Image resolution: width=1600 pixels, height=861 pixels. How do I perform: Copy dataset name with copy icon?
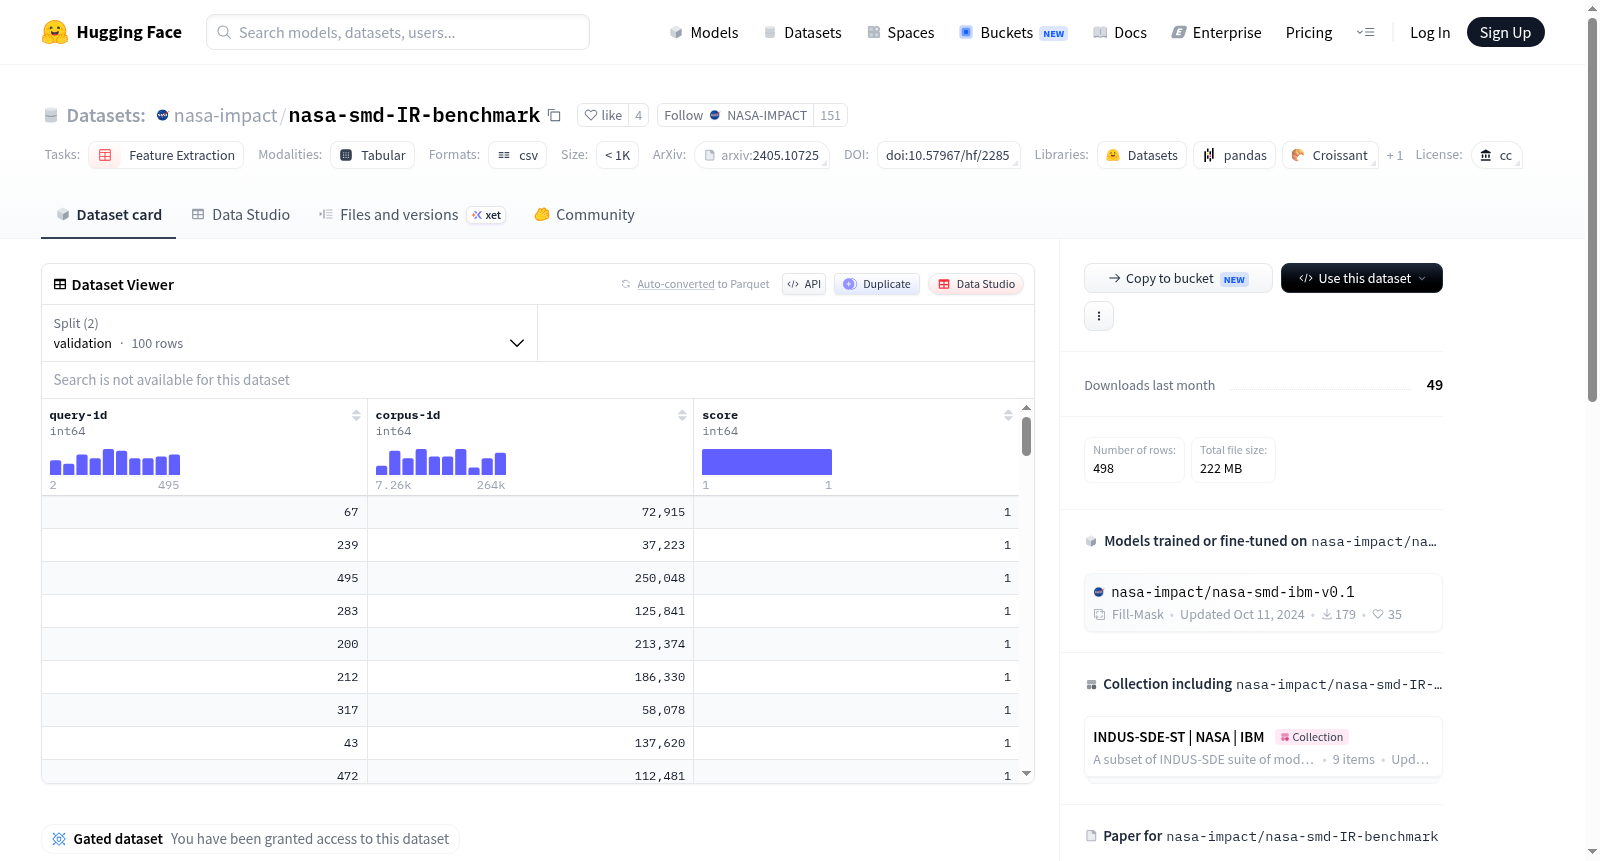554,115
